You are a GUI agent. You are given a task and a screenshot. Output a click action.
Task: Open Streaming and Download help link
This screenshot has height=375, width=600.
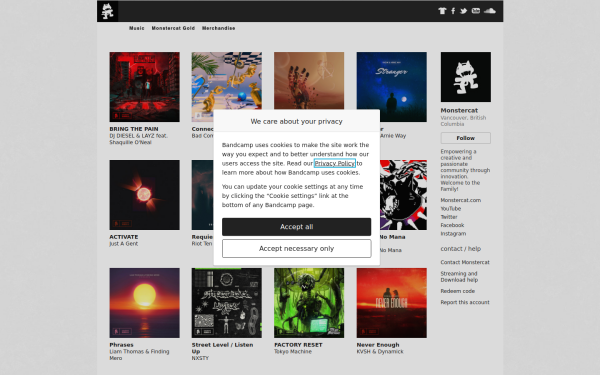coord(459,277)
